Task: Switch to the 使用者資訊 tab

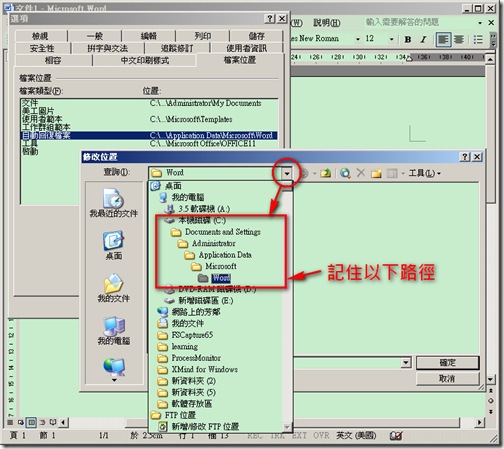Action: tap(247, 48)
